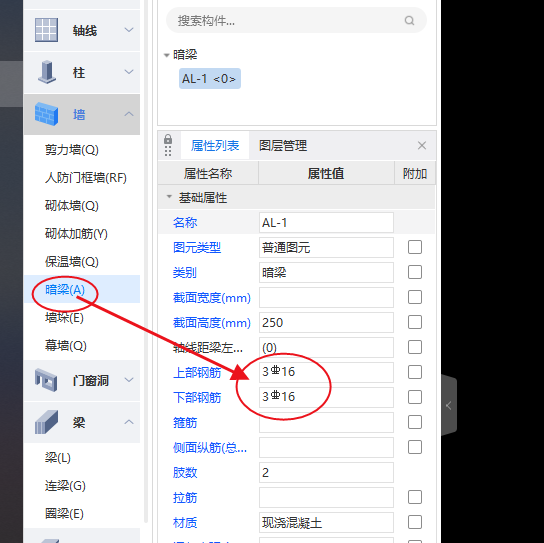Click the 梁 beam icon

click(46, 422)
